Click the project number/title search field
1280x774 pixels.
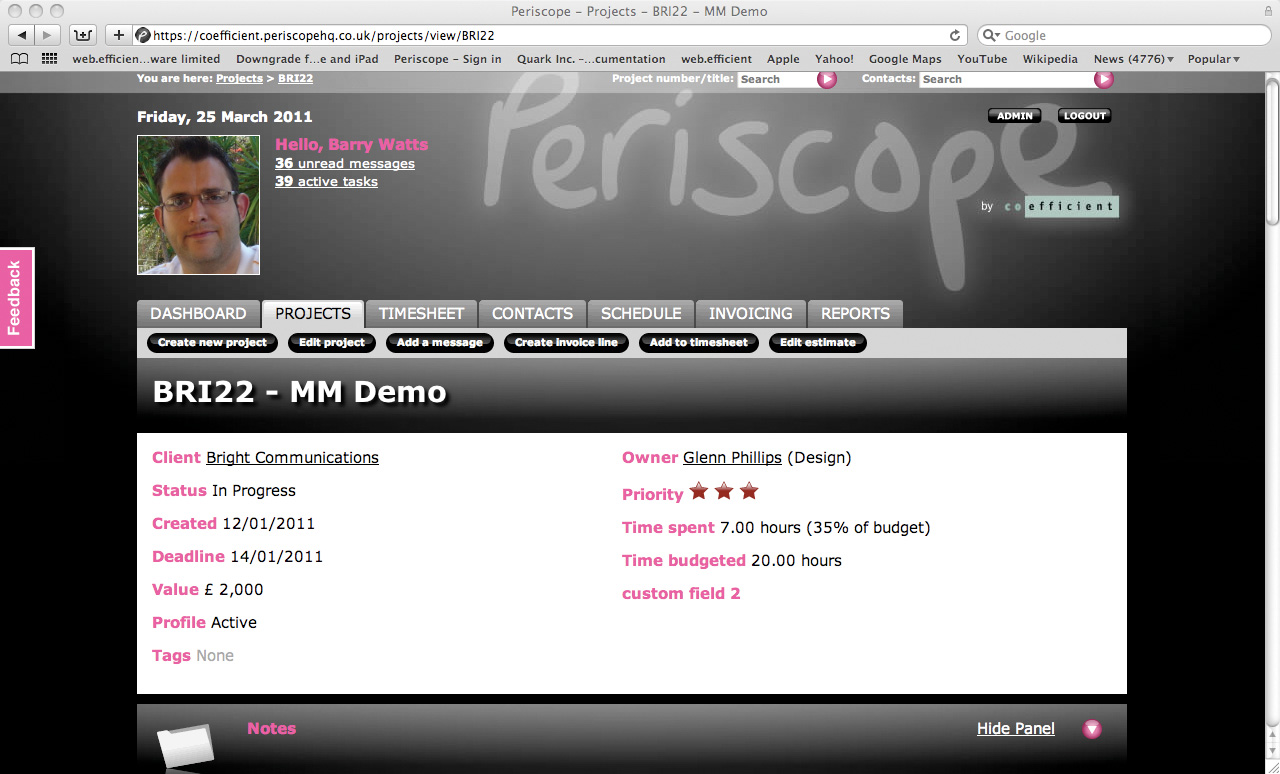(x=776, y=79)
